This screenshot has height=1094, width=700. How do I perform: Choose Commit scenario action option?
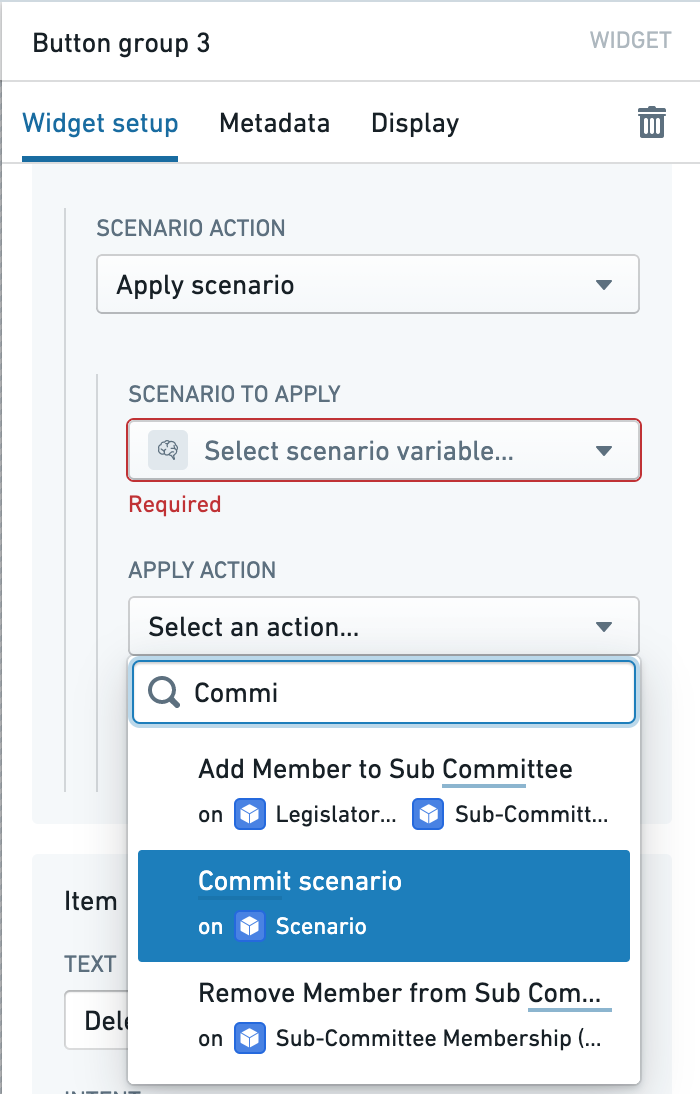click(x=384, y=906)
